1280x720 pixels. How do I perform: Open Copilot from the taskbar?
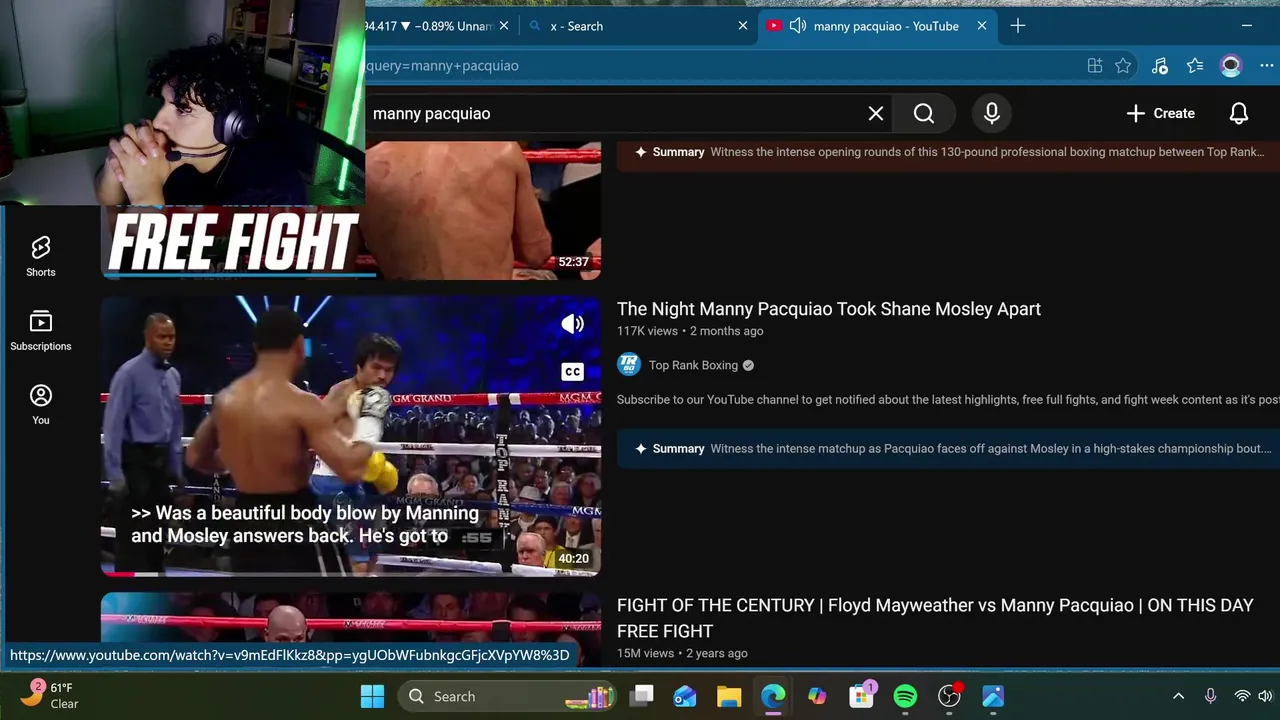tap(817, 697)
